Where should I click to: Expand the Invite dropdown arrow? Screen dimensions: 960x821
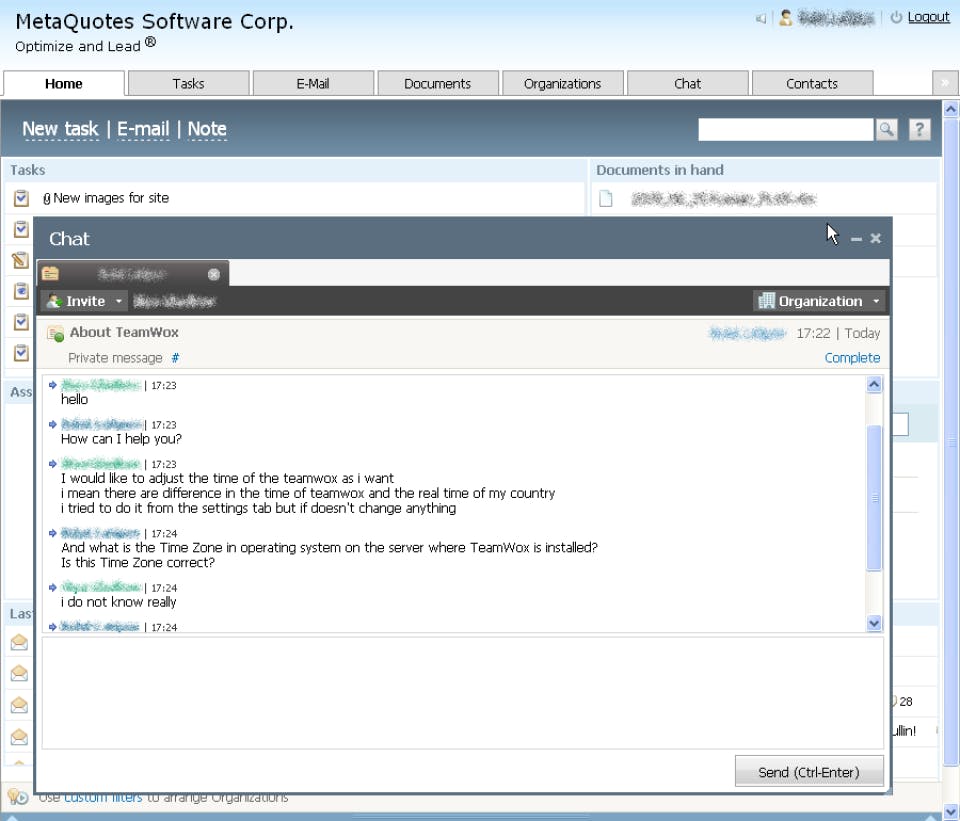(x=119, y=301)
